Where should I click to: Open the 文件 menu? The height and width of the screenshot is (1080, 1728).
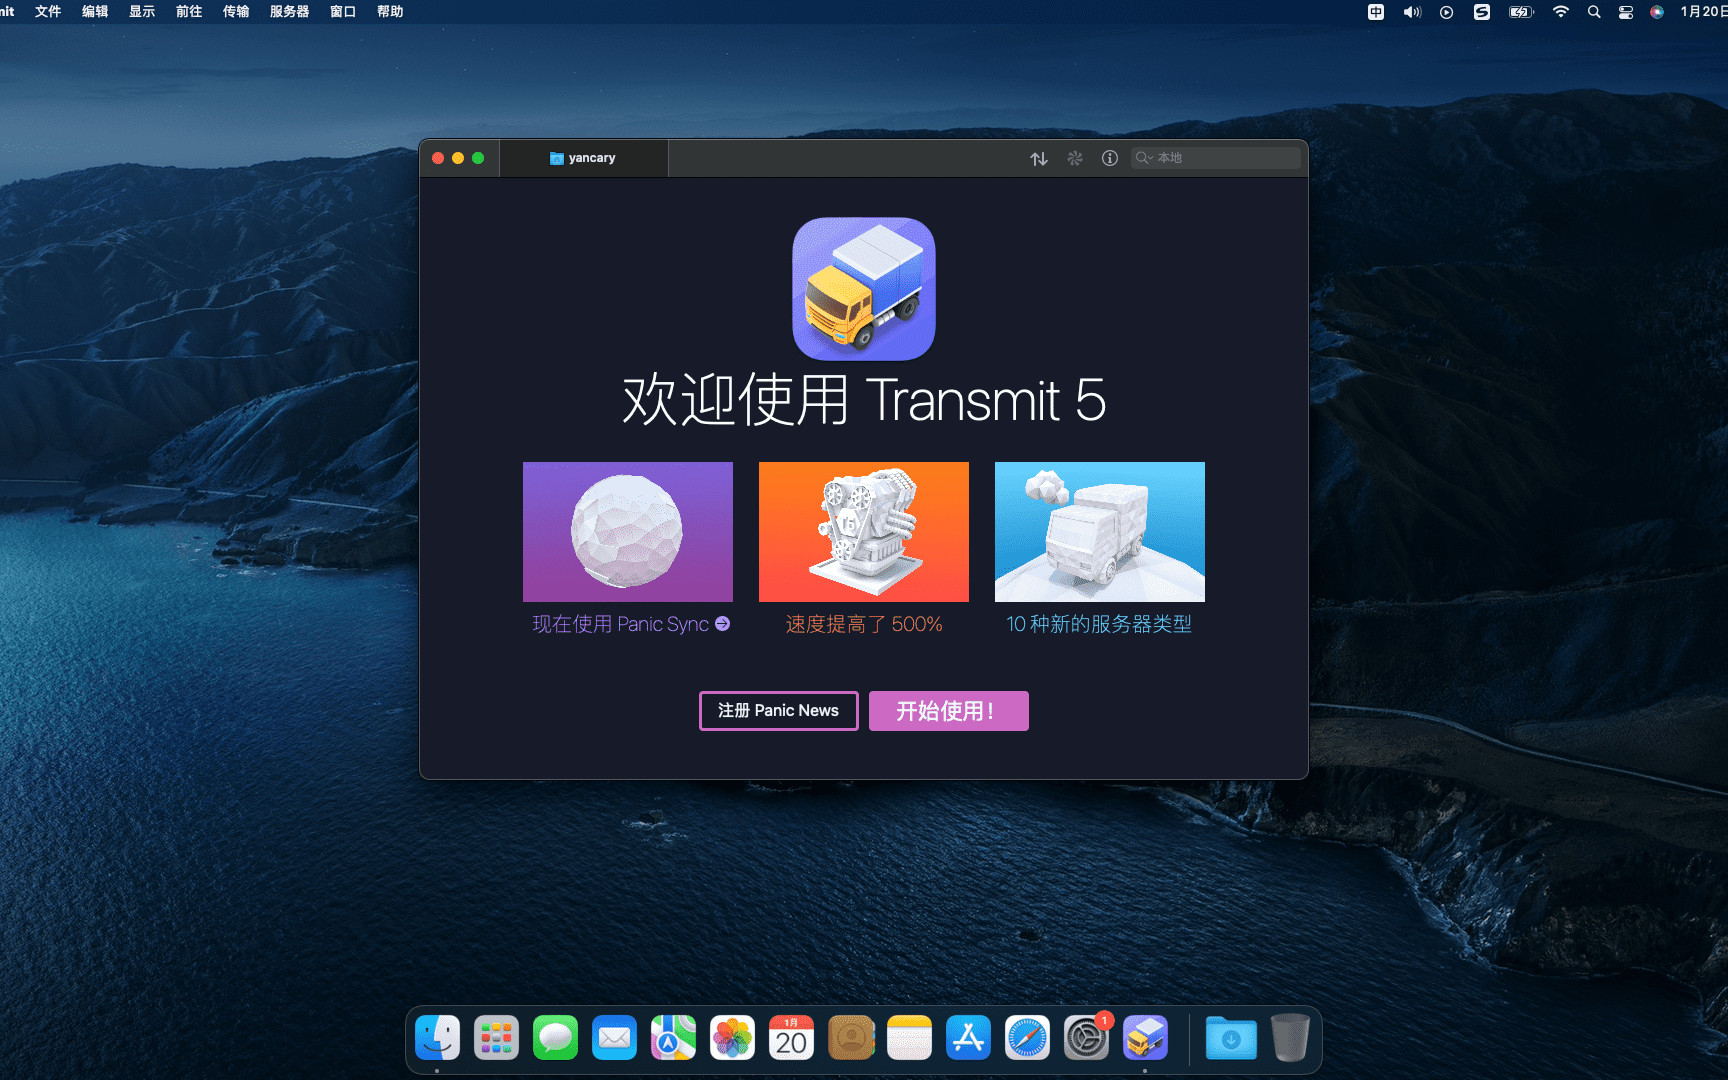click(48, 12)
